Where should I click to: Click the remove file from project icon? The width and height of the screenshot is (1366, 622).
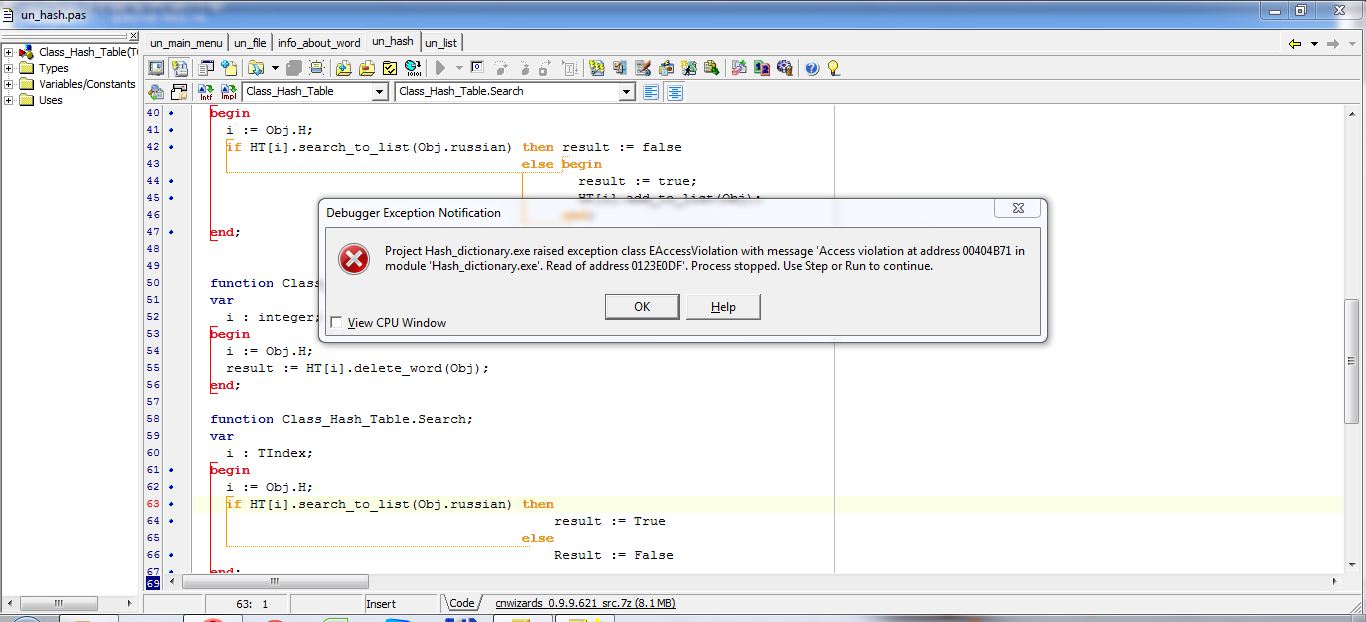(366, 68)
